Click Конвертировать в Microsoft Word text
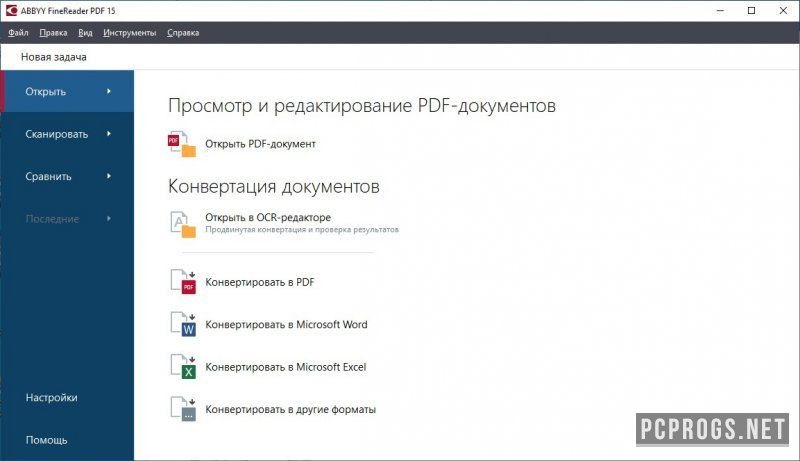 [x=286, y=325]
